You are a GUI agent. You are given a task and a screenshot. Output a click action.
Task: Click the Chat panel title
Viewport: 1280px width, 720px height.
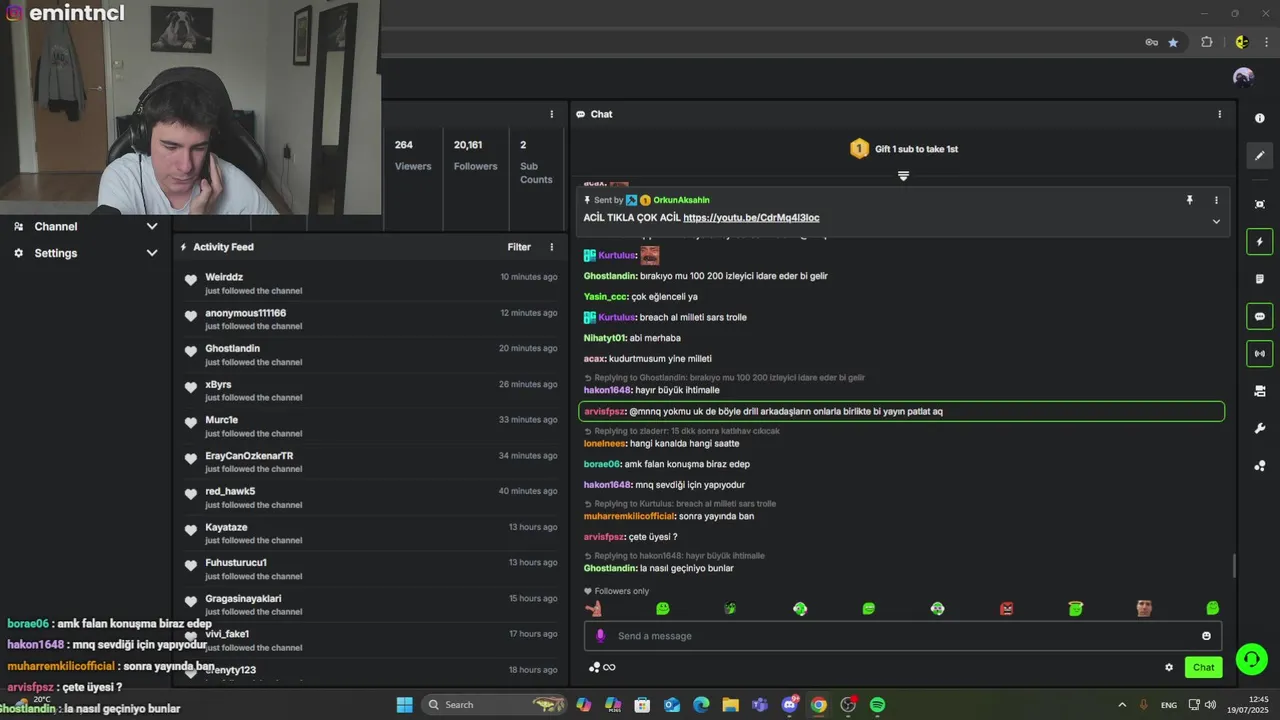click(601, 114)
